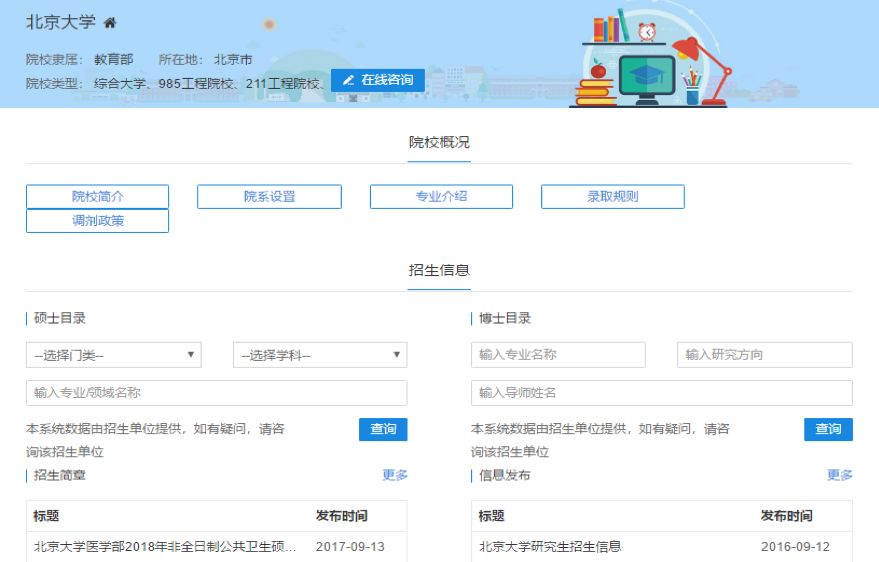
Task: Click 更多 link next to 信息发布
Action: click(840, 475)
